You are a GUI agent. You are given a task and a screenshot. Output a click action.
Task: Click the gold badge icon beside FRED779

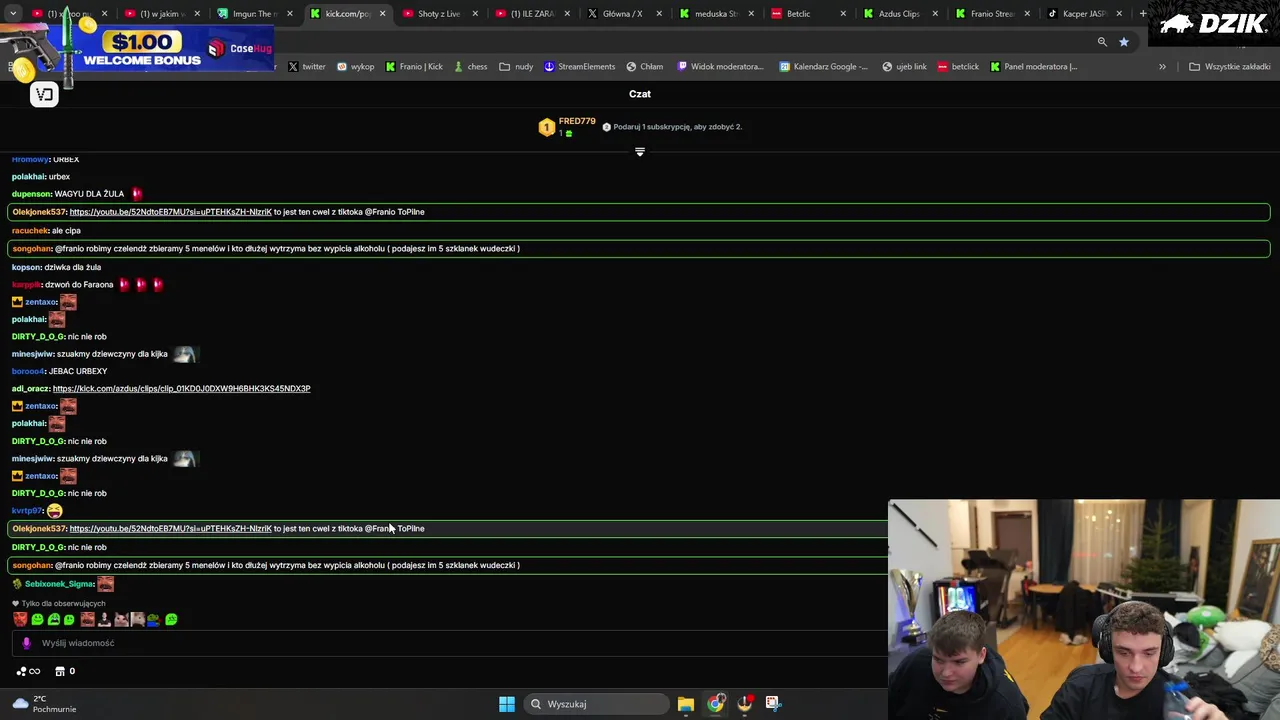click(546, 127)
